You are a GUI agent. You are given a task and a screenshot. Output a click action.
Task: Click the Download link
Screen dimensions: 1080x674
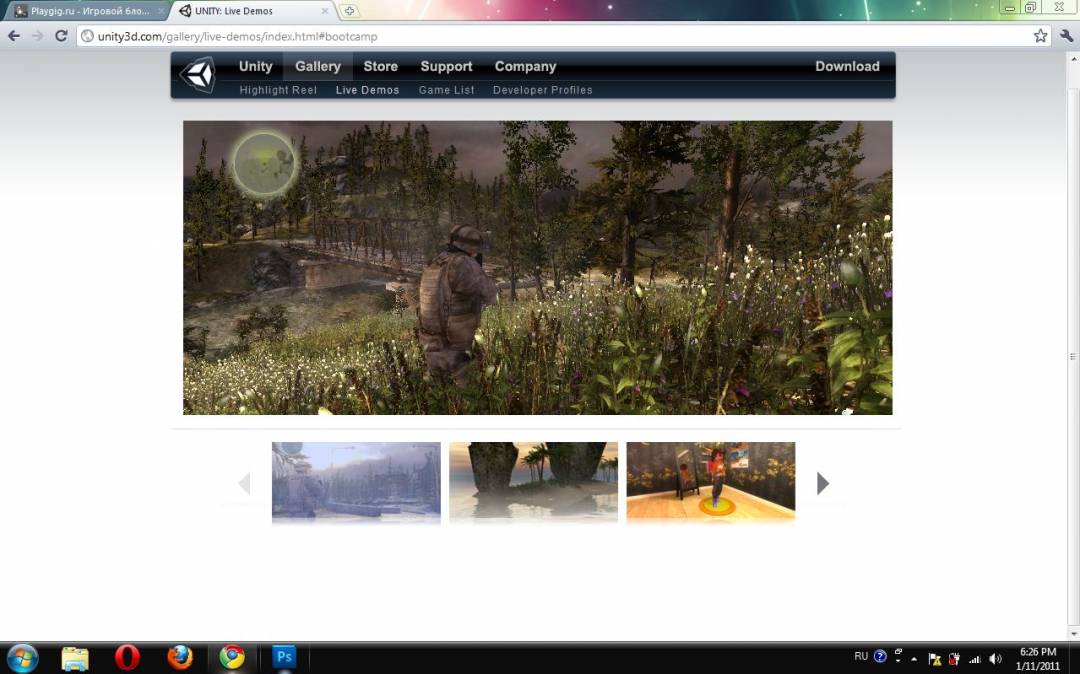click(x=847, y=67)
